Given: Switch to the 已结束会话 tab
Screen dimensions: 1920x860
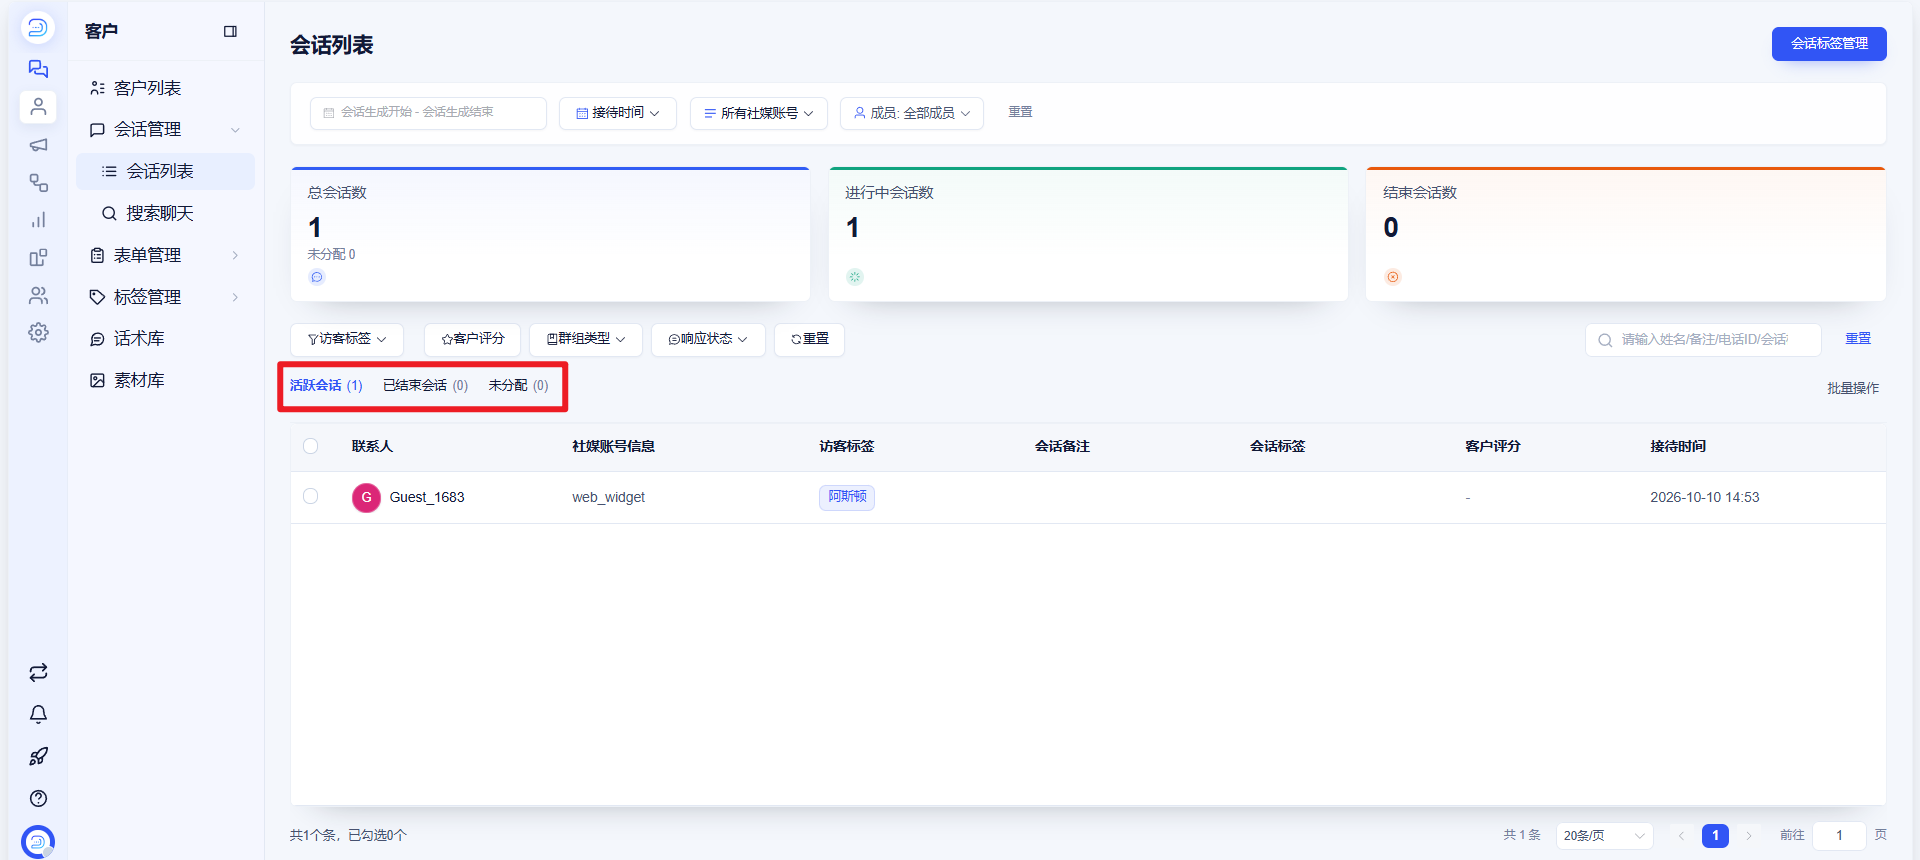Looking at the screenshot, I should click(425, 385).
